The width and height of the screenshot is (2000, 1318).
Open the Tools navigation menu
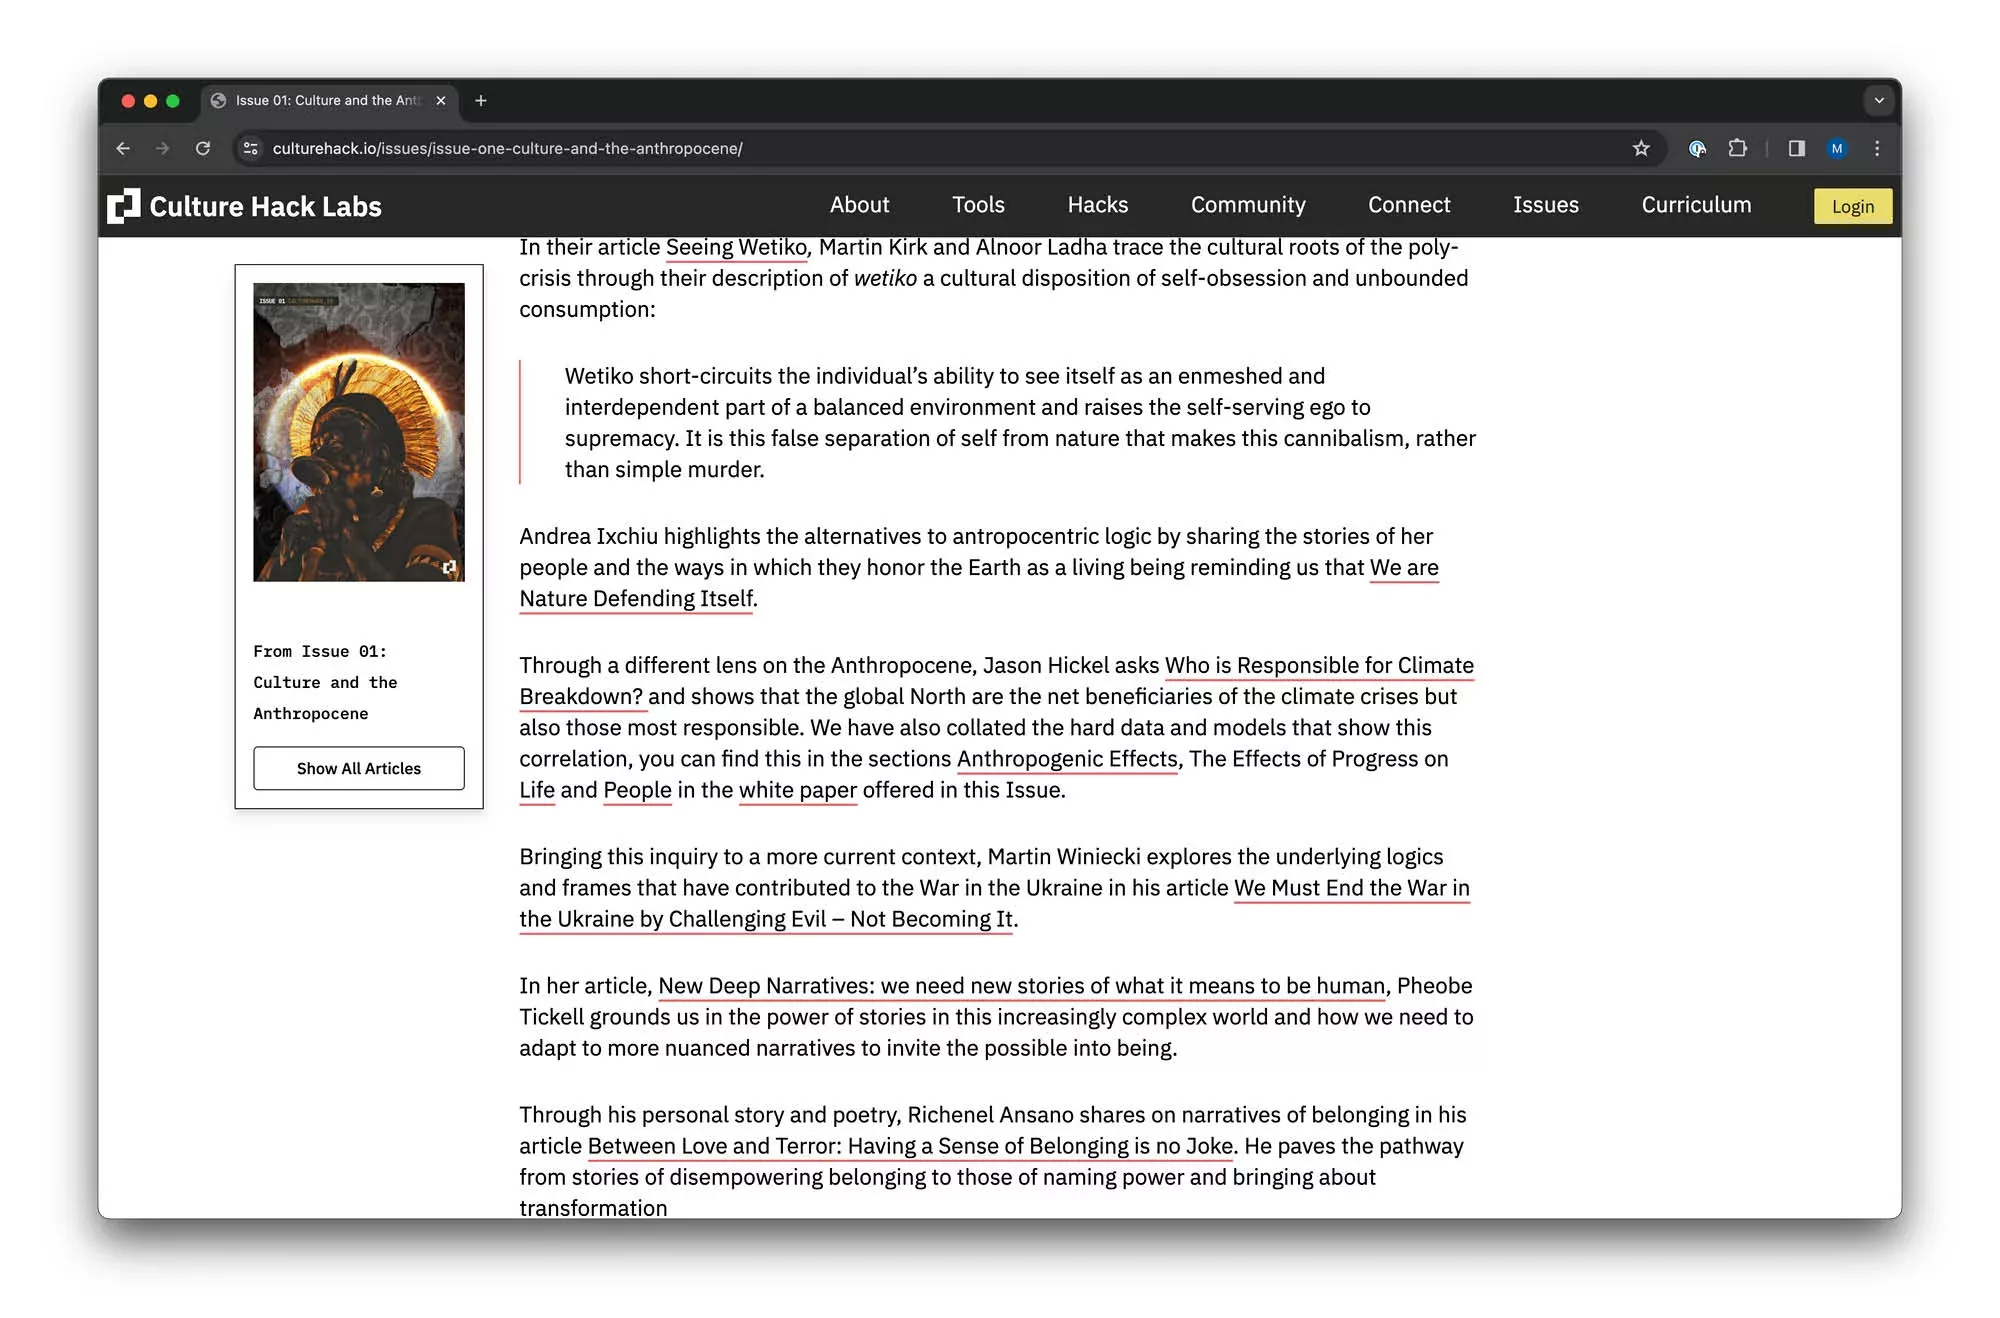tap(977, 205)
